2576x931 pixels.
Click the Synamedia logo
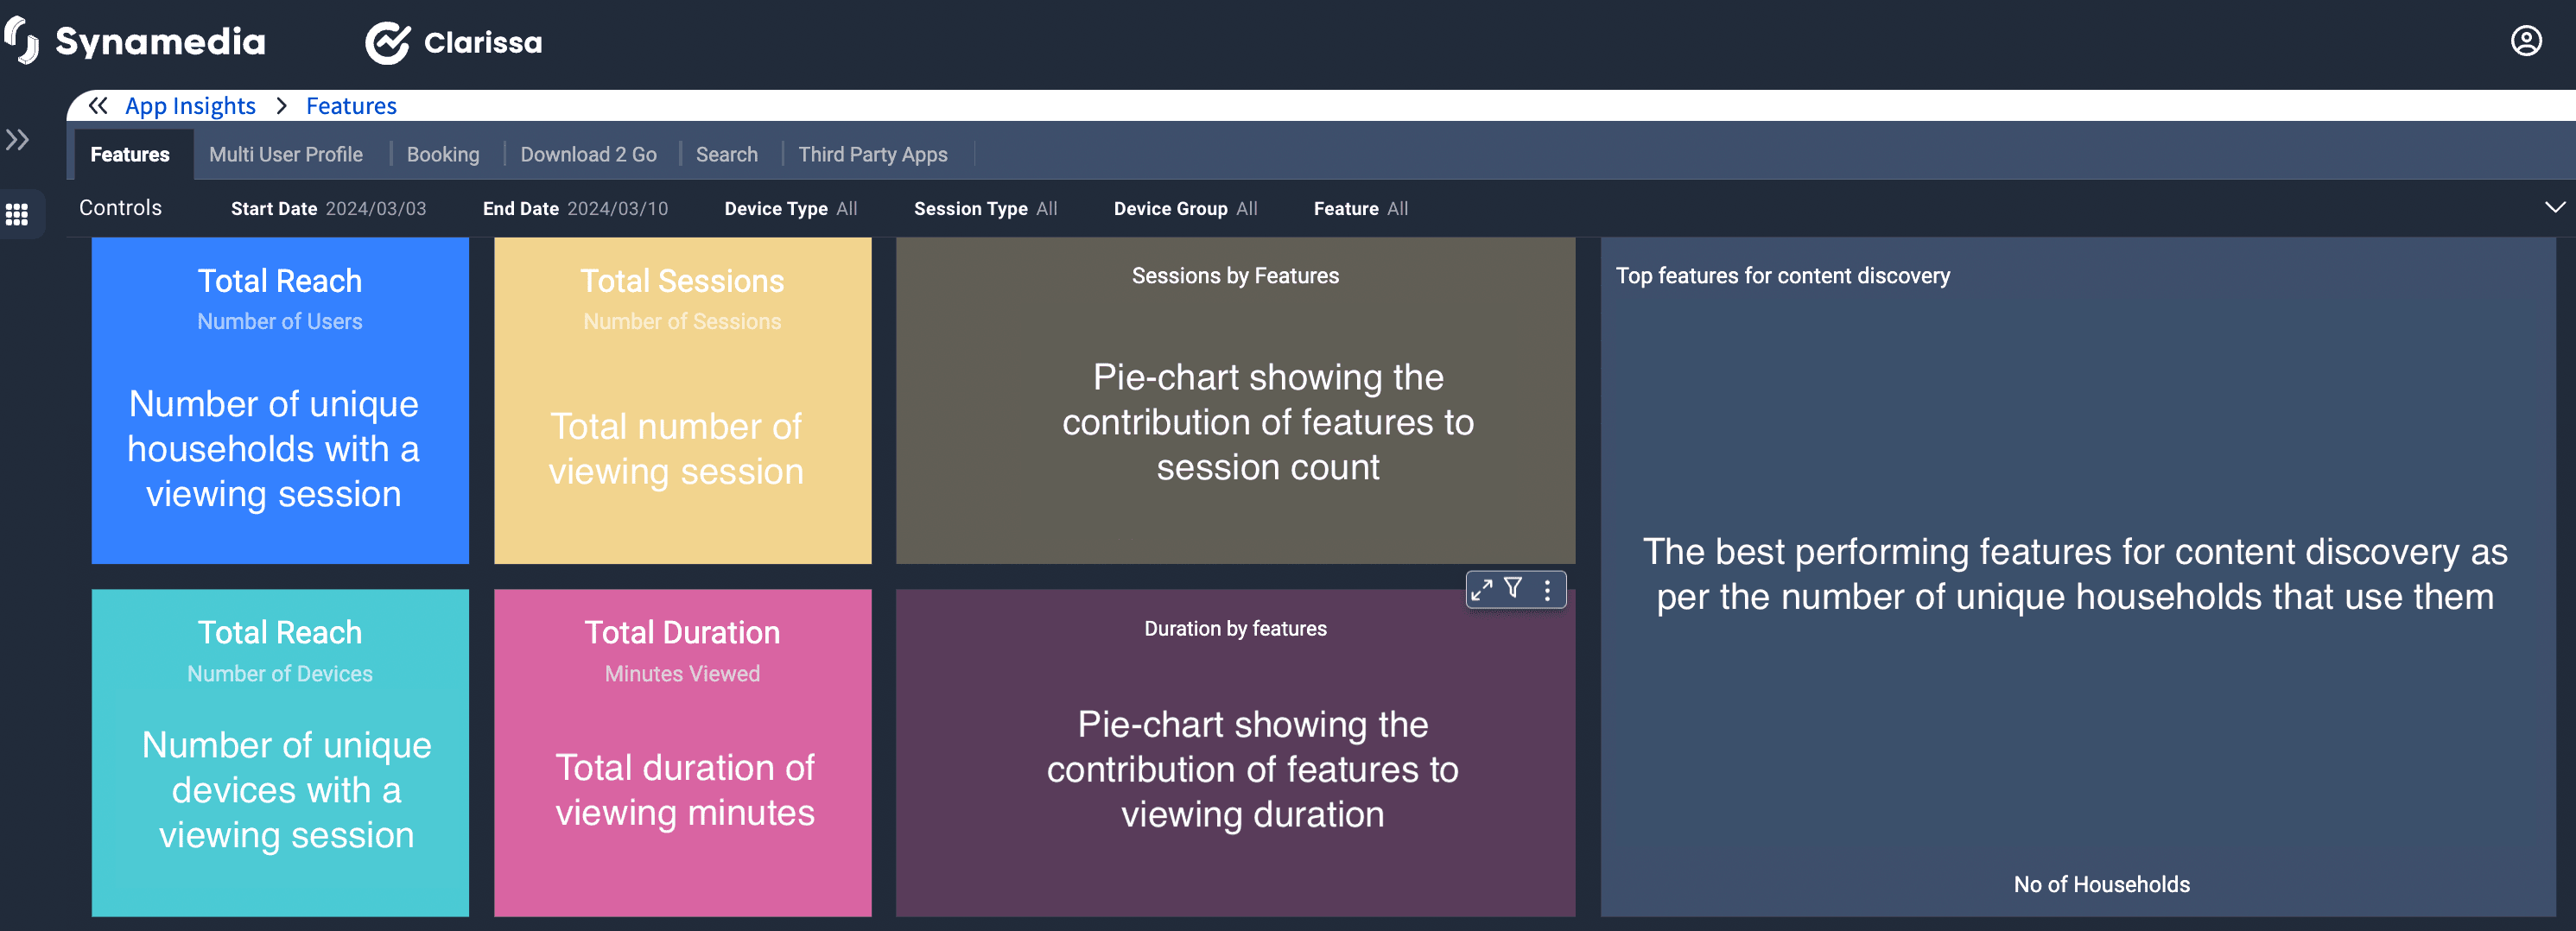[135, 42]
